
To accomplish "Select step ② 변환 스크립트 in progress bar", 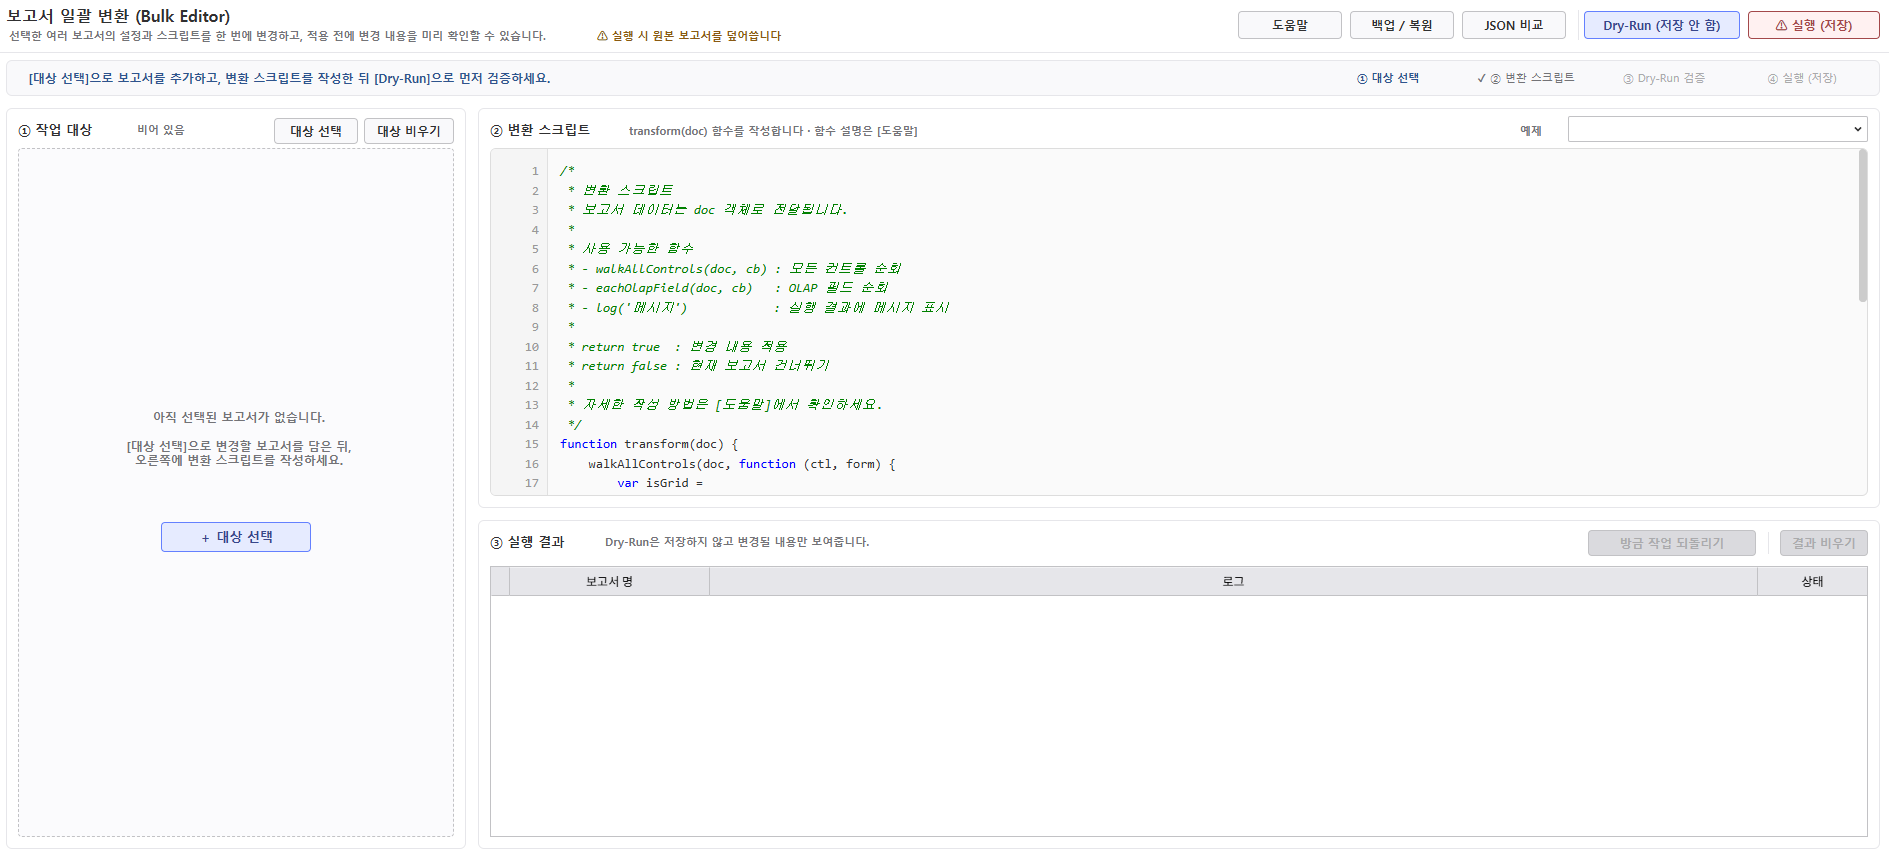I will [x=1526, y=78].
